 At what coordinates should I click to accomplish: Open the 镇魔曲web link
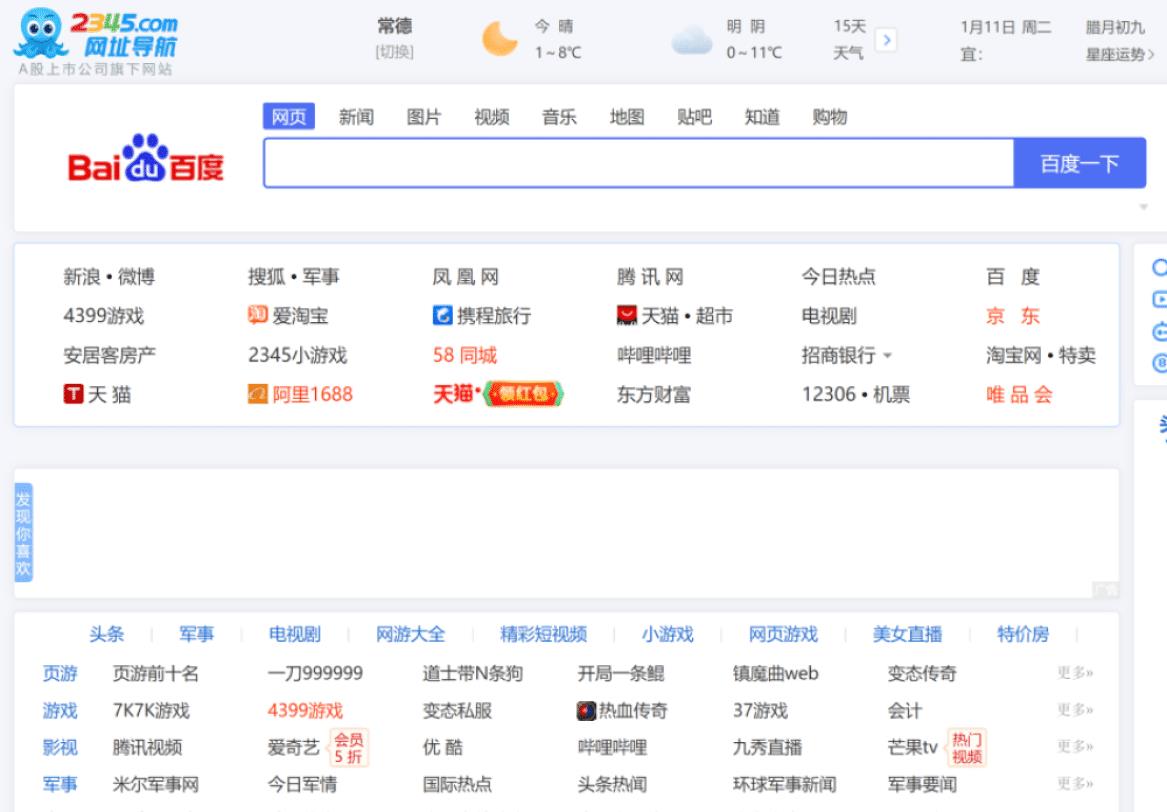click(x=776, y=674)
